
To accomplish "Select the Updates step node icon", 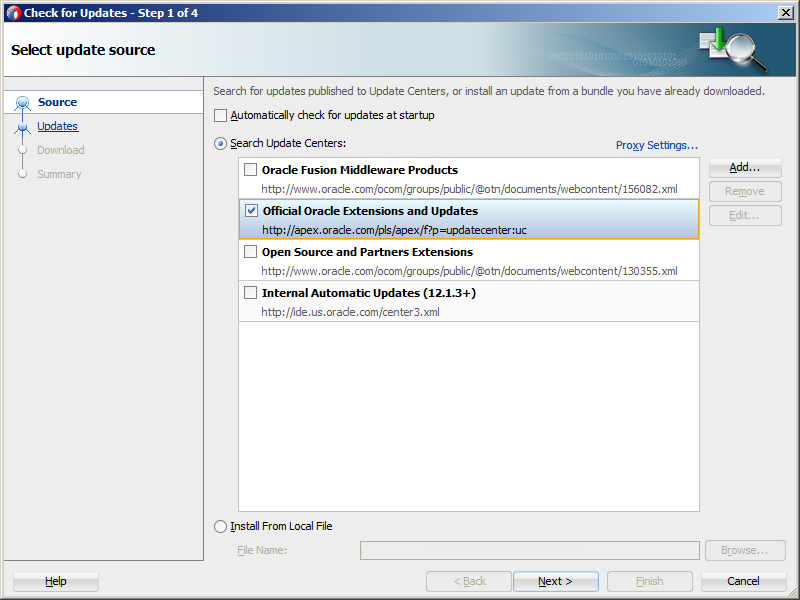I will (x=22, y=127).
